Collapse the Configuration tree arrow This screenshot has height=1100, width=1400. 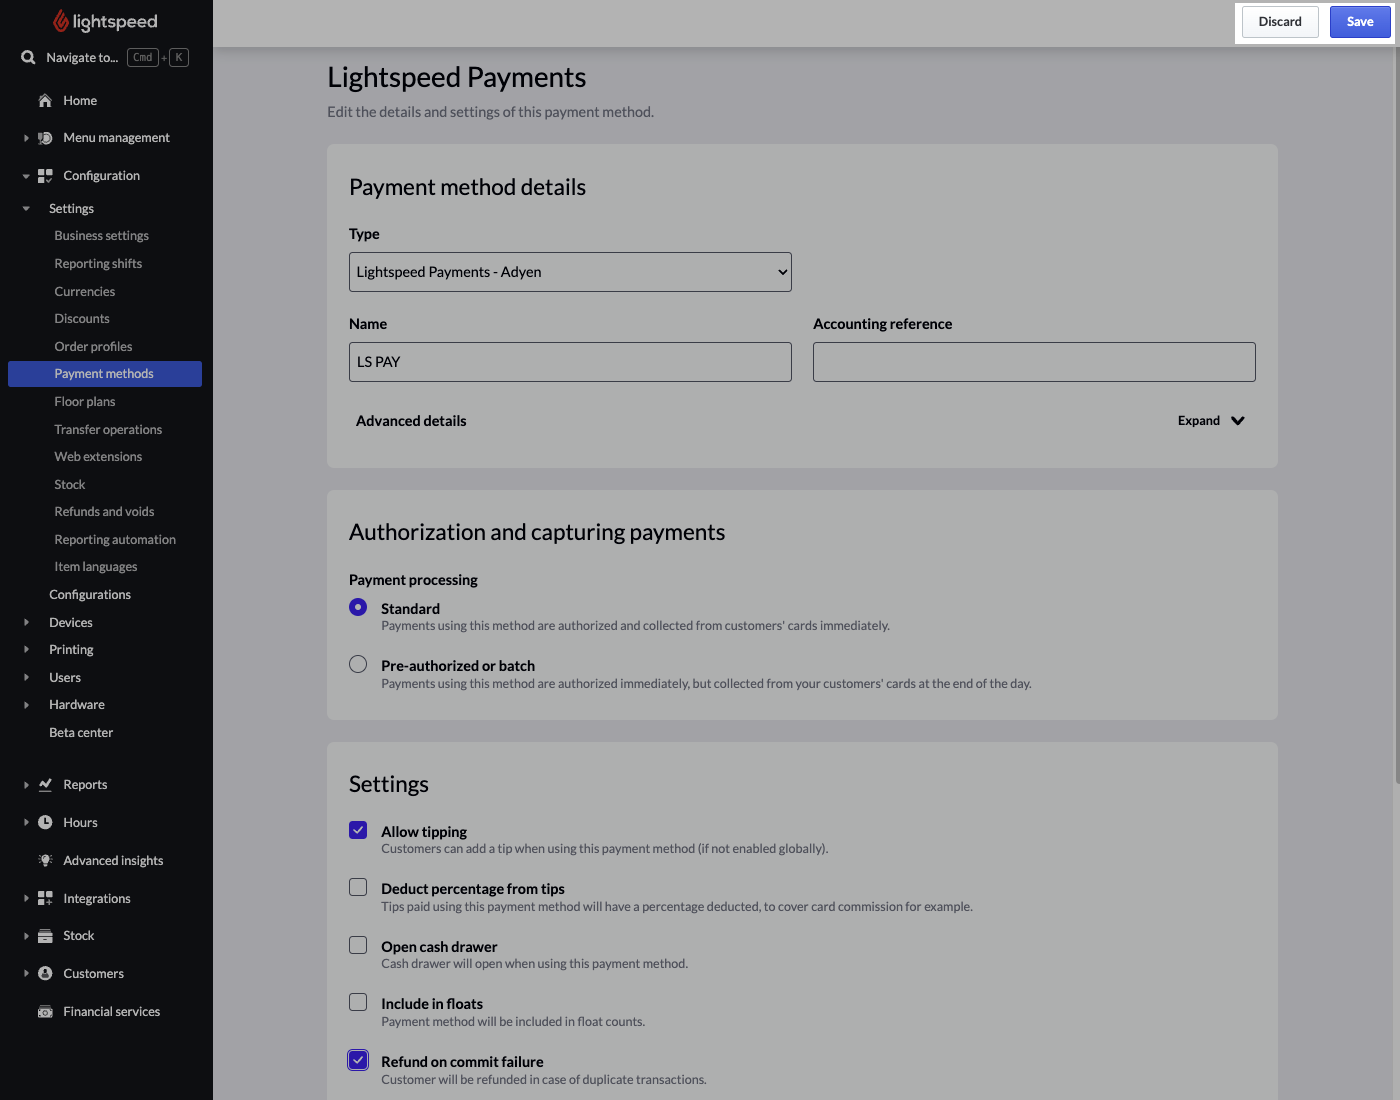coord(26,176)
